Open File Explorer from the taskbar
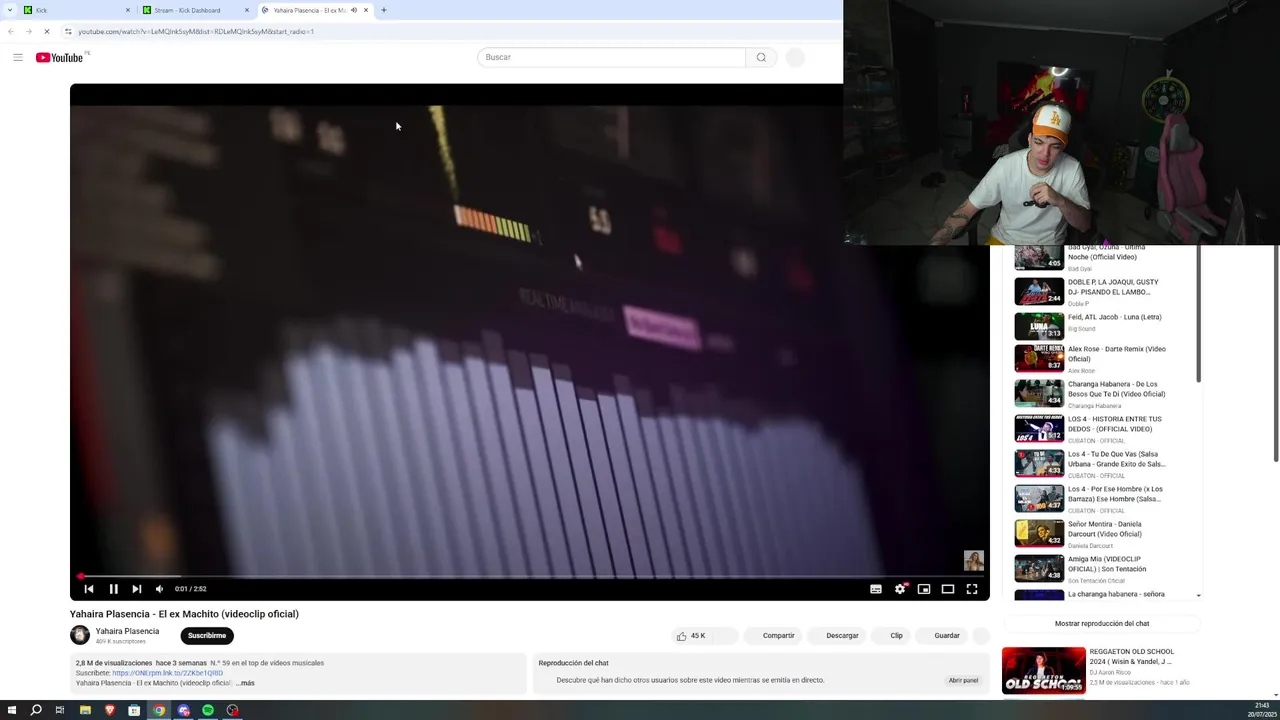Image resolution: width=1280 pixels, height=720 pixels. pyautogui.click(x=85, y=710)
